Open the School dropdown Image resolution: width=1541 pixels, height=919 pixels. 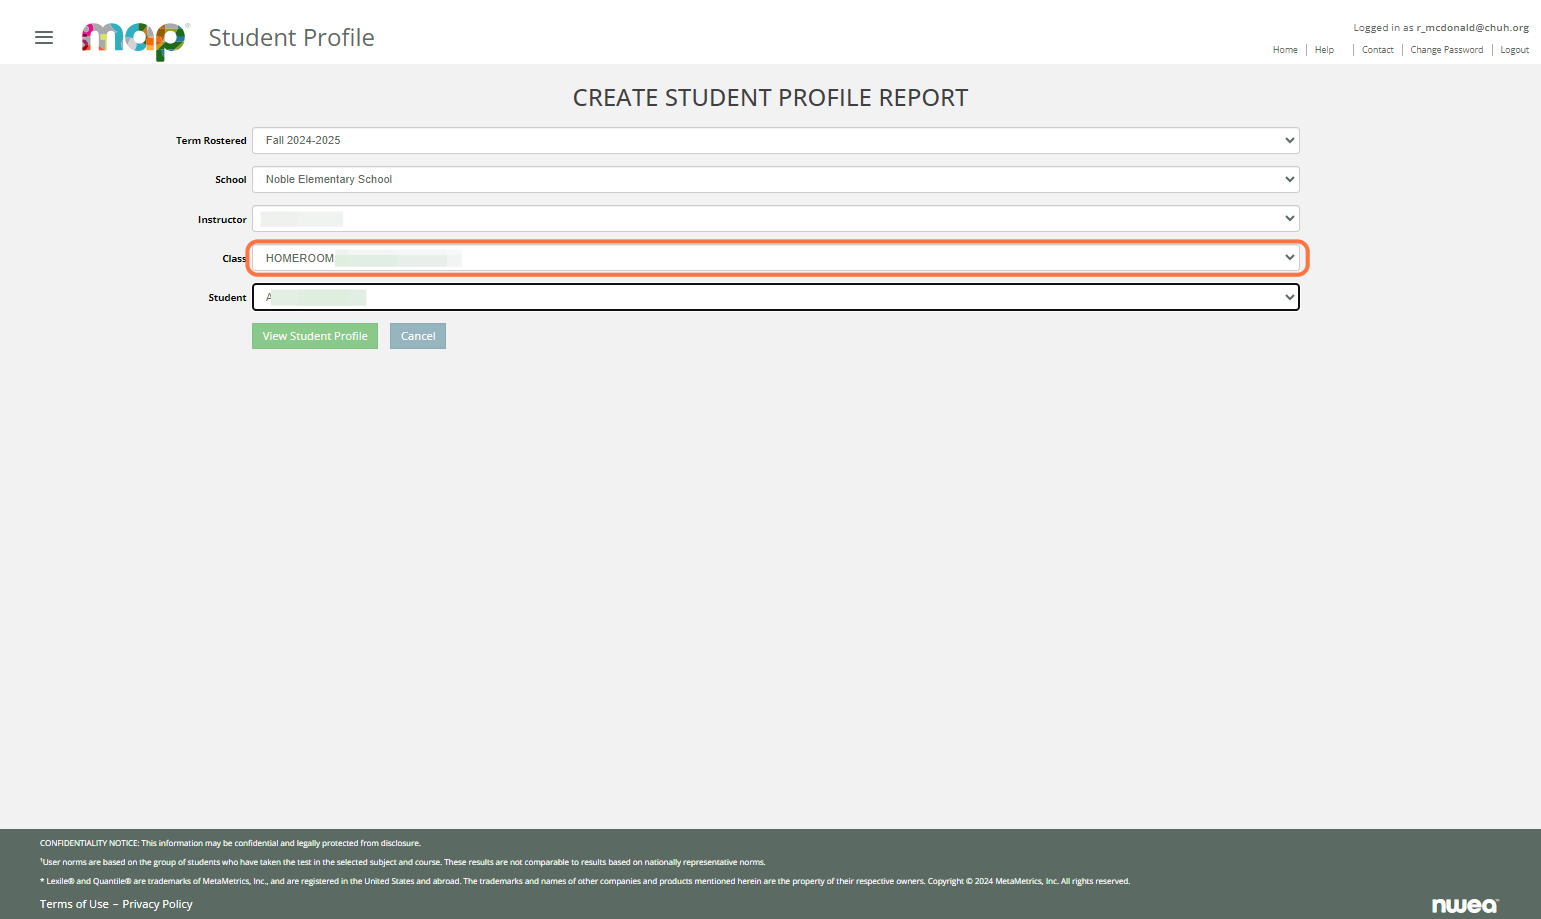[x=775, y=180]
